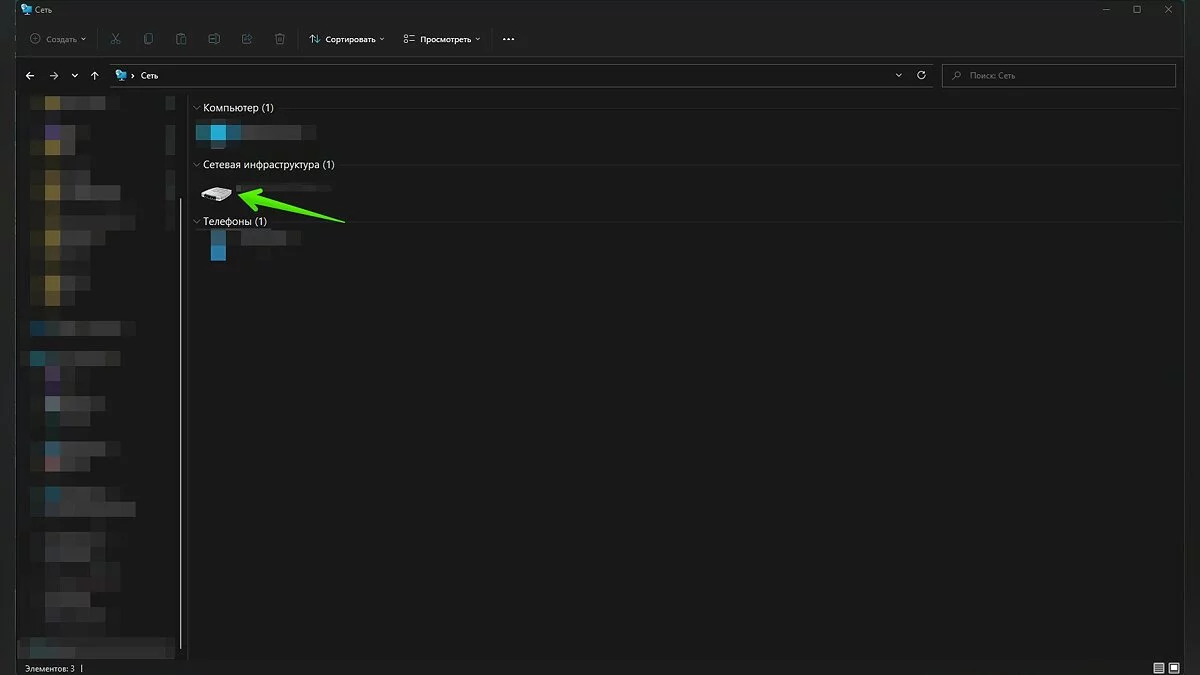The image size is (1200, 675).
Task: Click the Сеть title bar icon
Action: 26,9
